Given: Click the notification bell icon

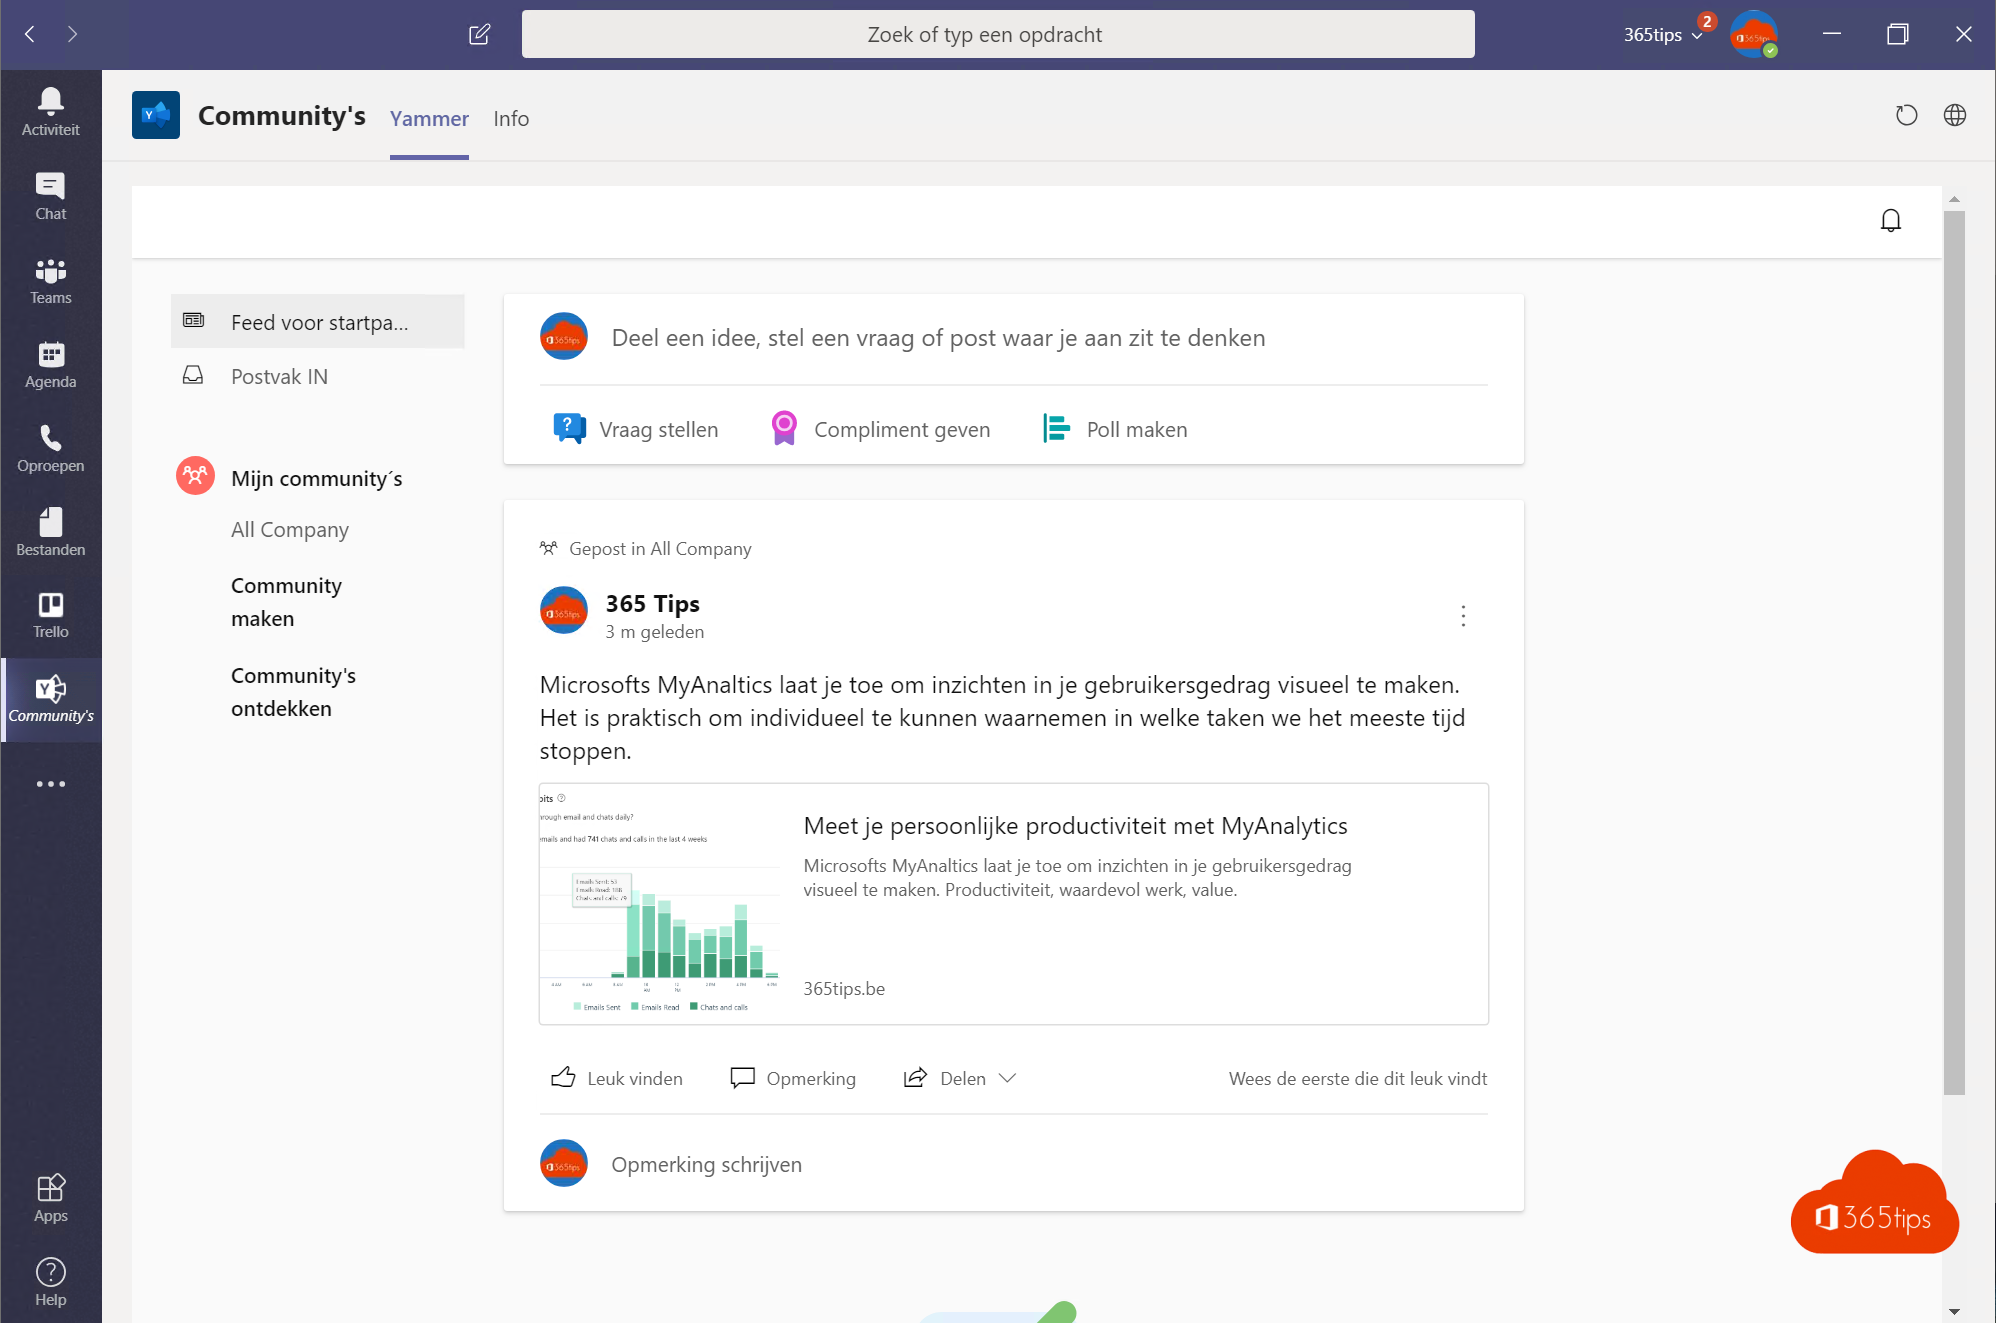Looking at the screenshot, I should tap(1891, 220).
